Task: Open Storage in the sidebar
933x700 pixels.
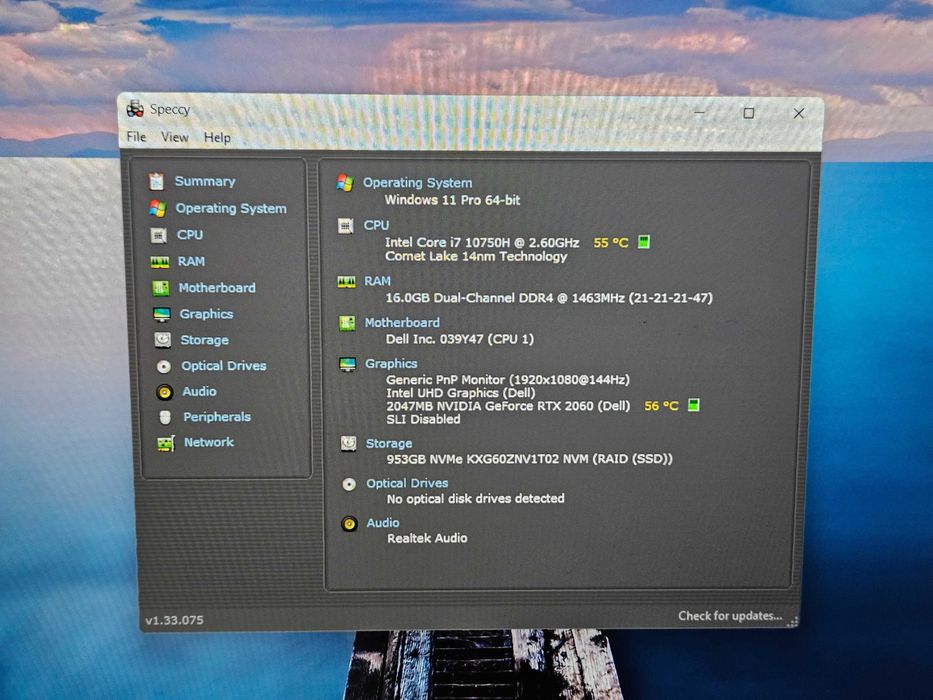Action: tap(205, 340)
